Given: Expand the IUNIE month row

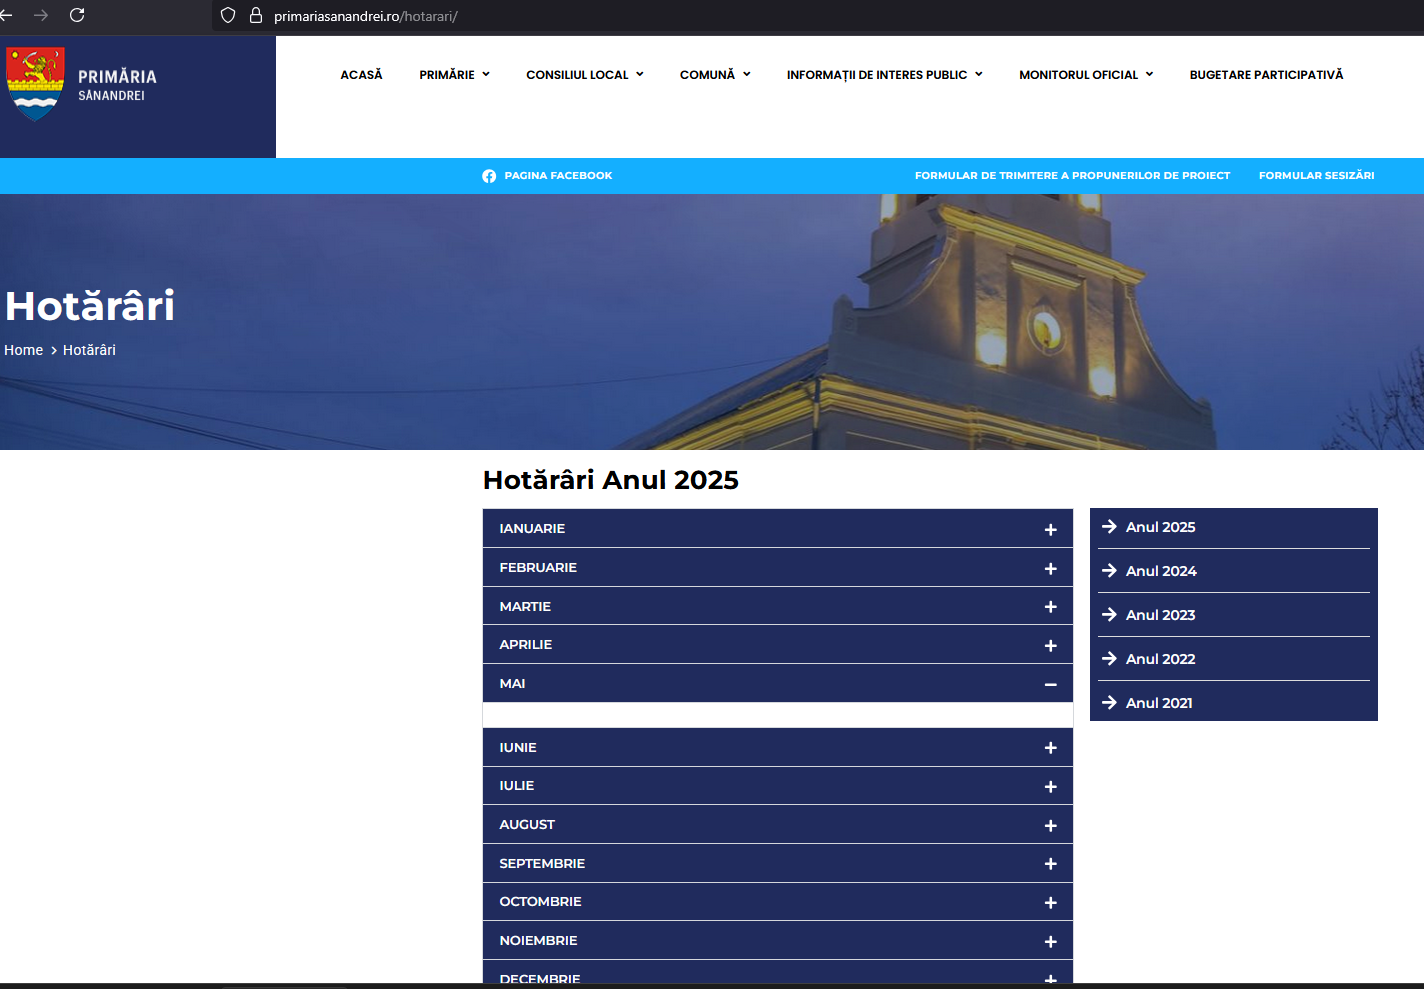Looking at the screenshot, I should [1050, 748].
